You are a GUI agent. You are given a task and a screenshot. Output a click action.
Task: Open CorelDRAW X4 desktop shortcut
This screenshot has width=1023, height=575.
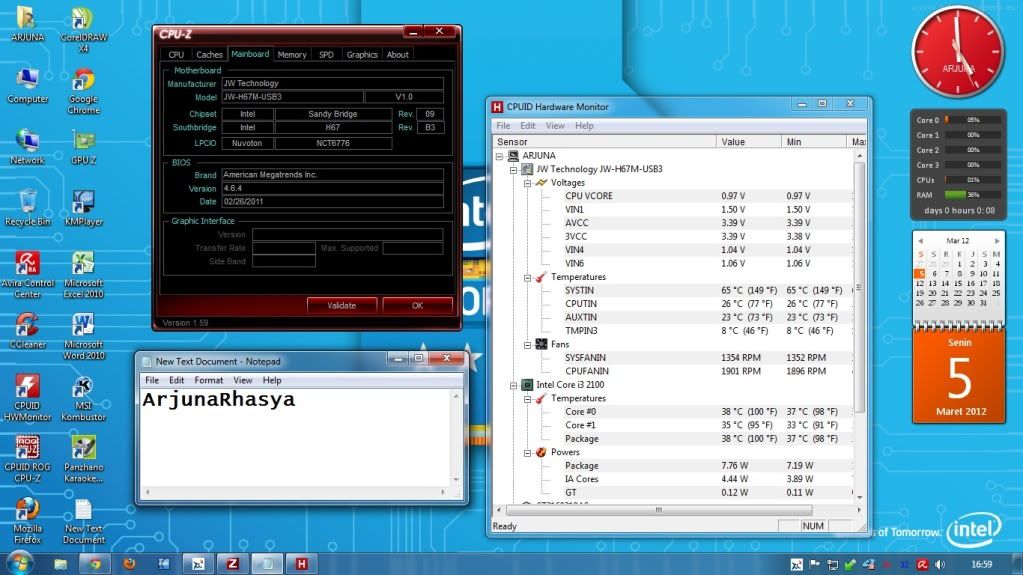click(84, 29)
